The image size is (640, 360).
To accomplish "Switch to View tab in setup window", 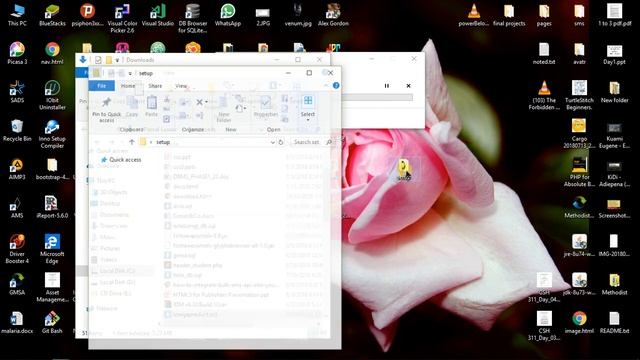I will coord(181,86).
